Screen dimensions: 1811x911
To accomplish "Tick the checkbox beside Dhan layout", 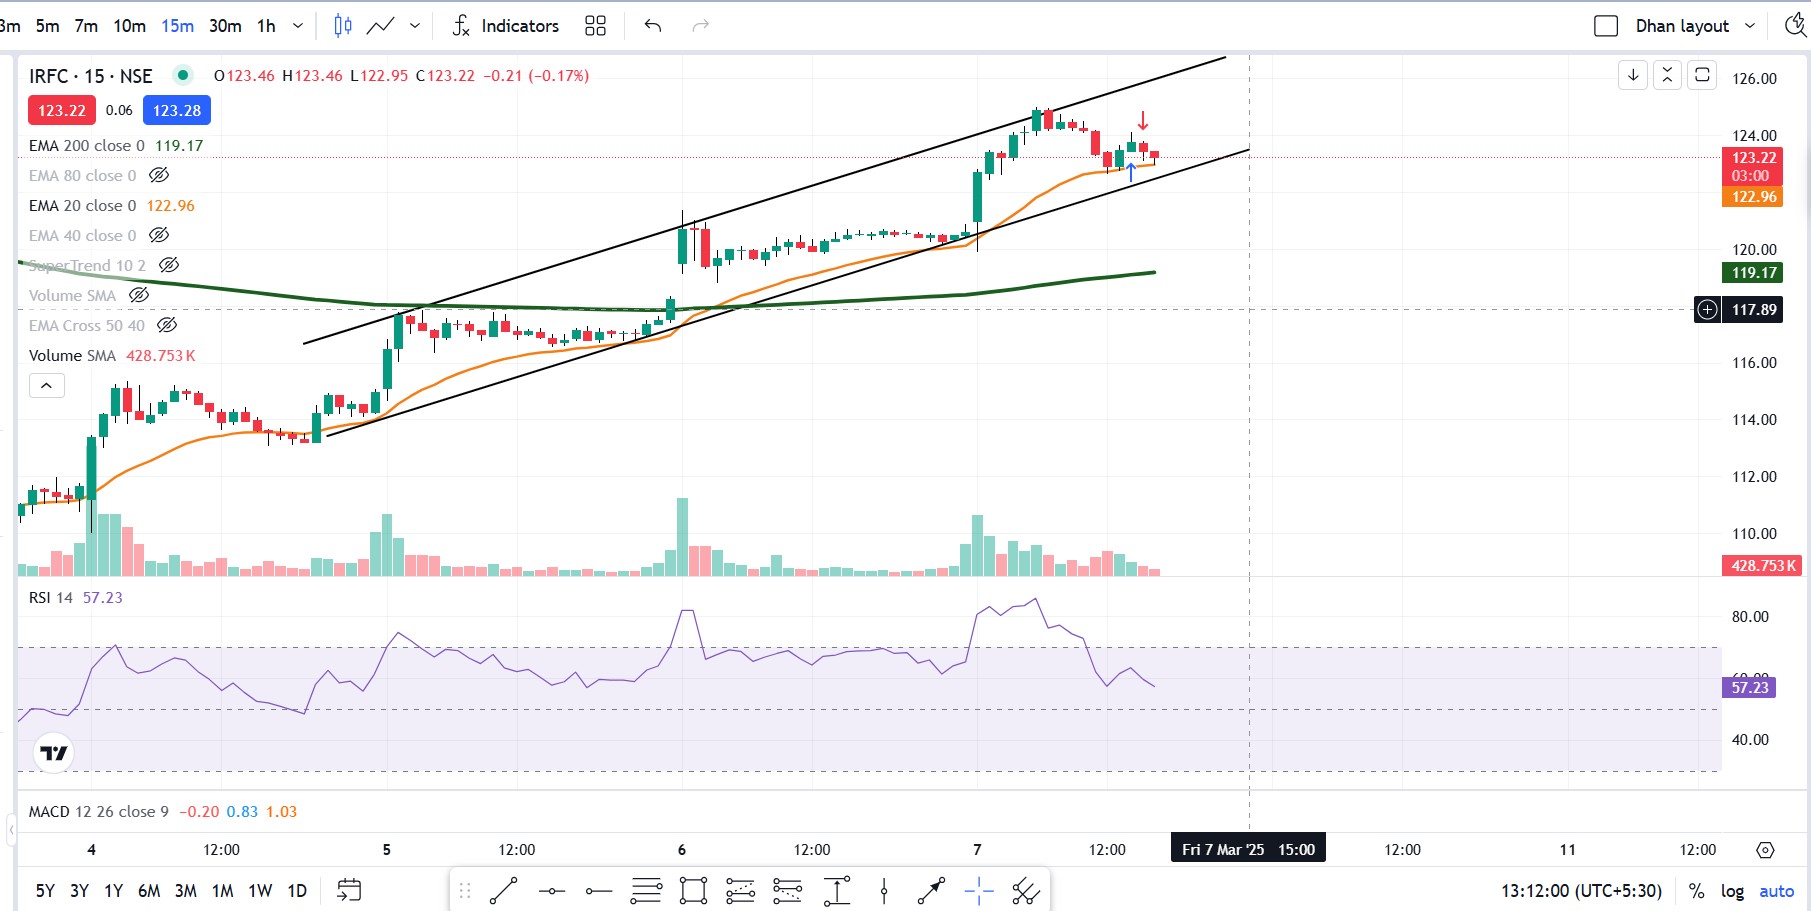I will click(1605, 26).
